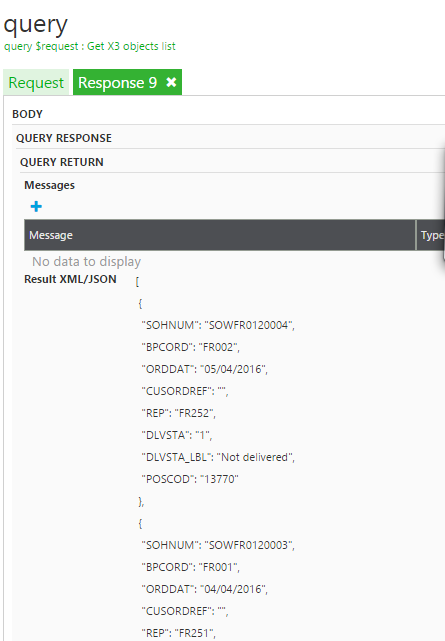Click the SOWFR0120004 order number line

tap(218, 325)
